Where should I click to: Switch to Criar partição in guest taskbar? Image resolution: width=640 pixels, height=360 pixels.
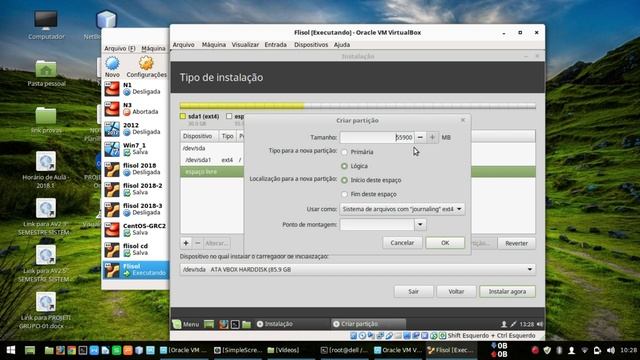click(x=368, y=324)
